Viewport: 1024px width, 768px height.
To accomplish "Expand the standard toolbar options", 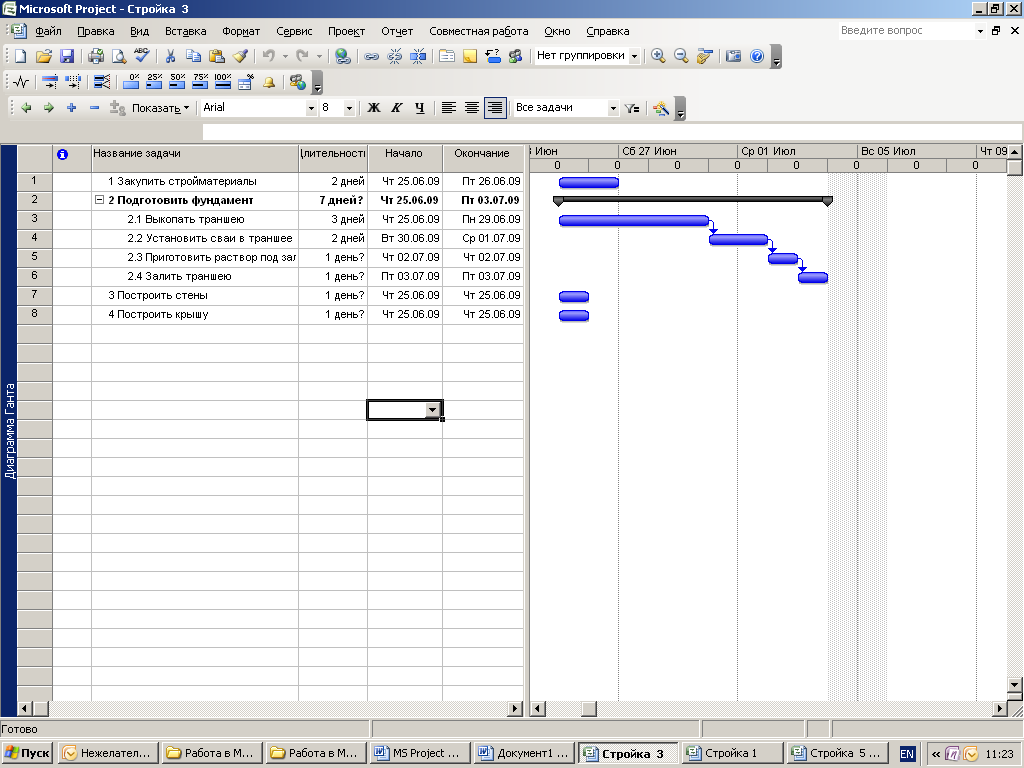I will [x=776, y=57].
